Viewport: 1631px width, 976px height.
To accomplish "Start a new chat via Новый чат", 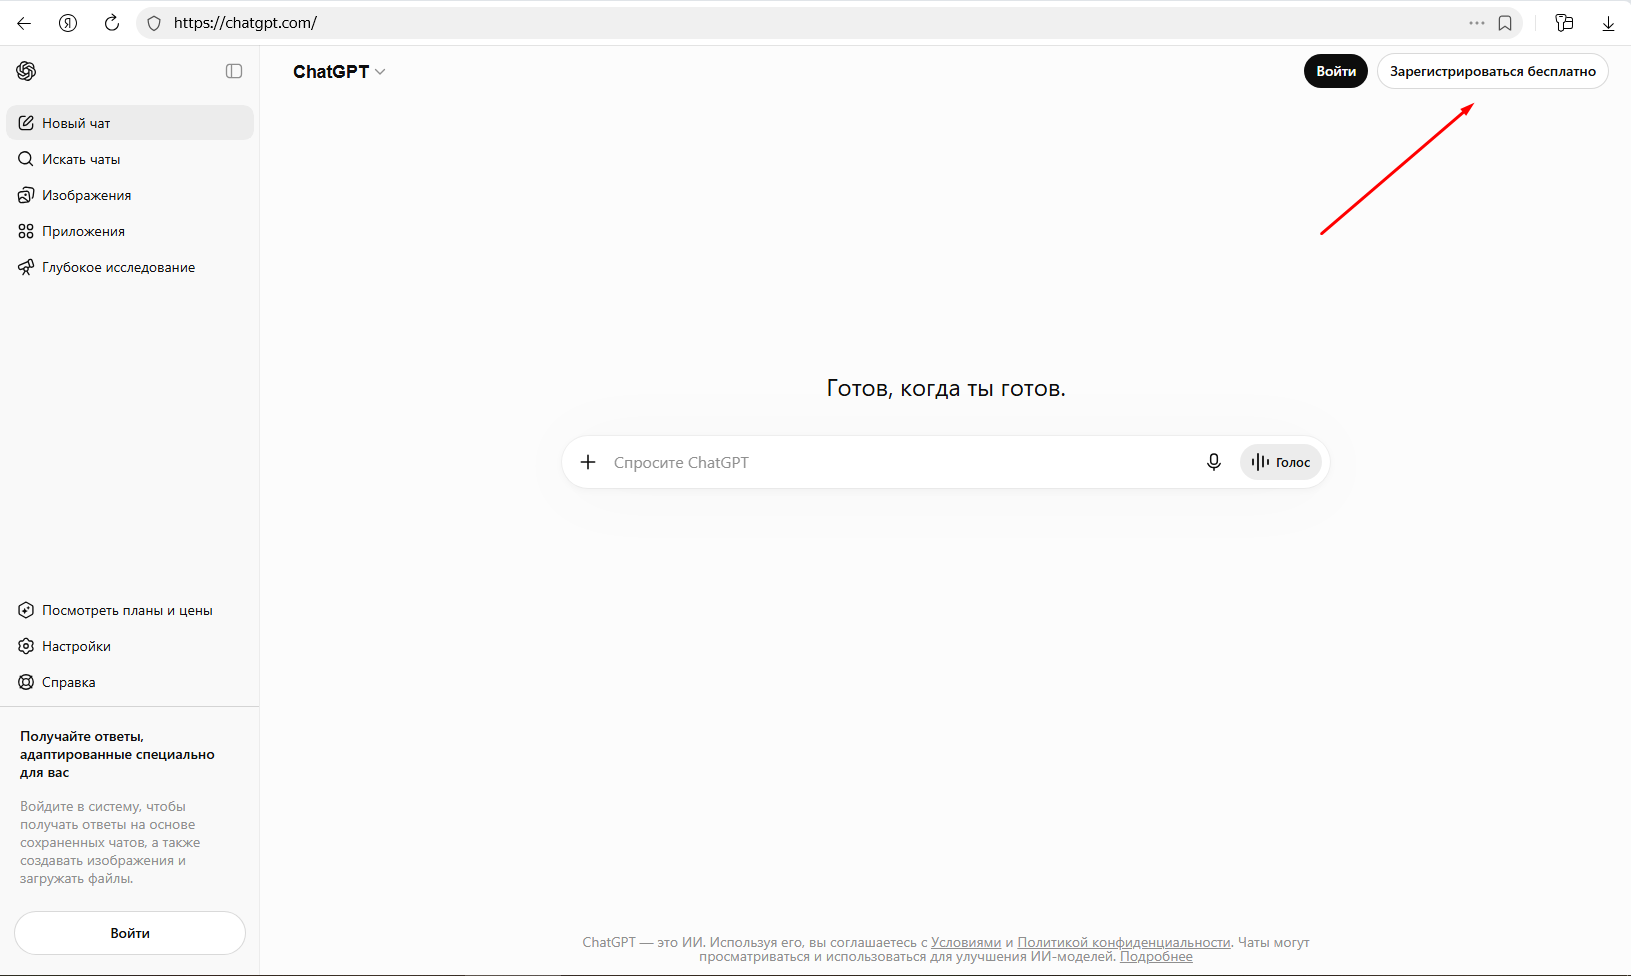I will (130, 123).
